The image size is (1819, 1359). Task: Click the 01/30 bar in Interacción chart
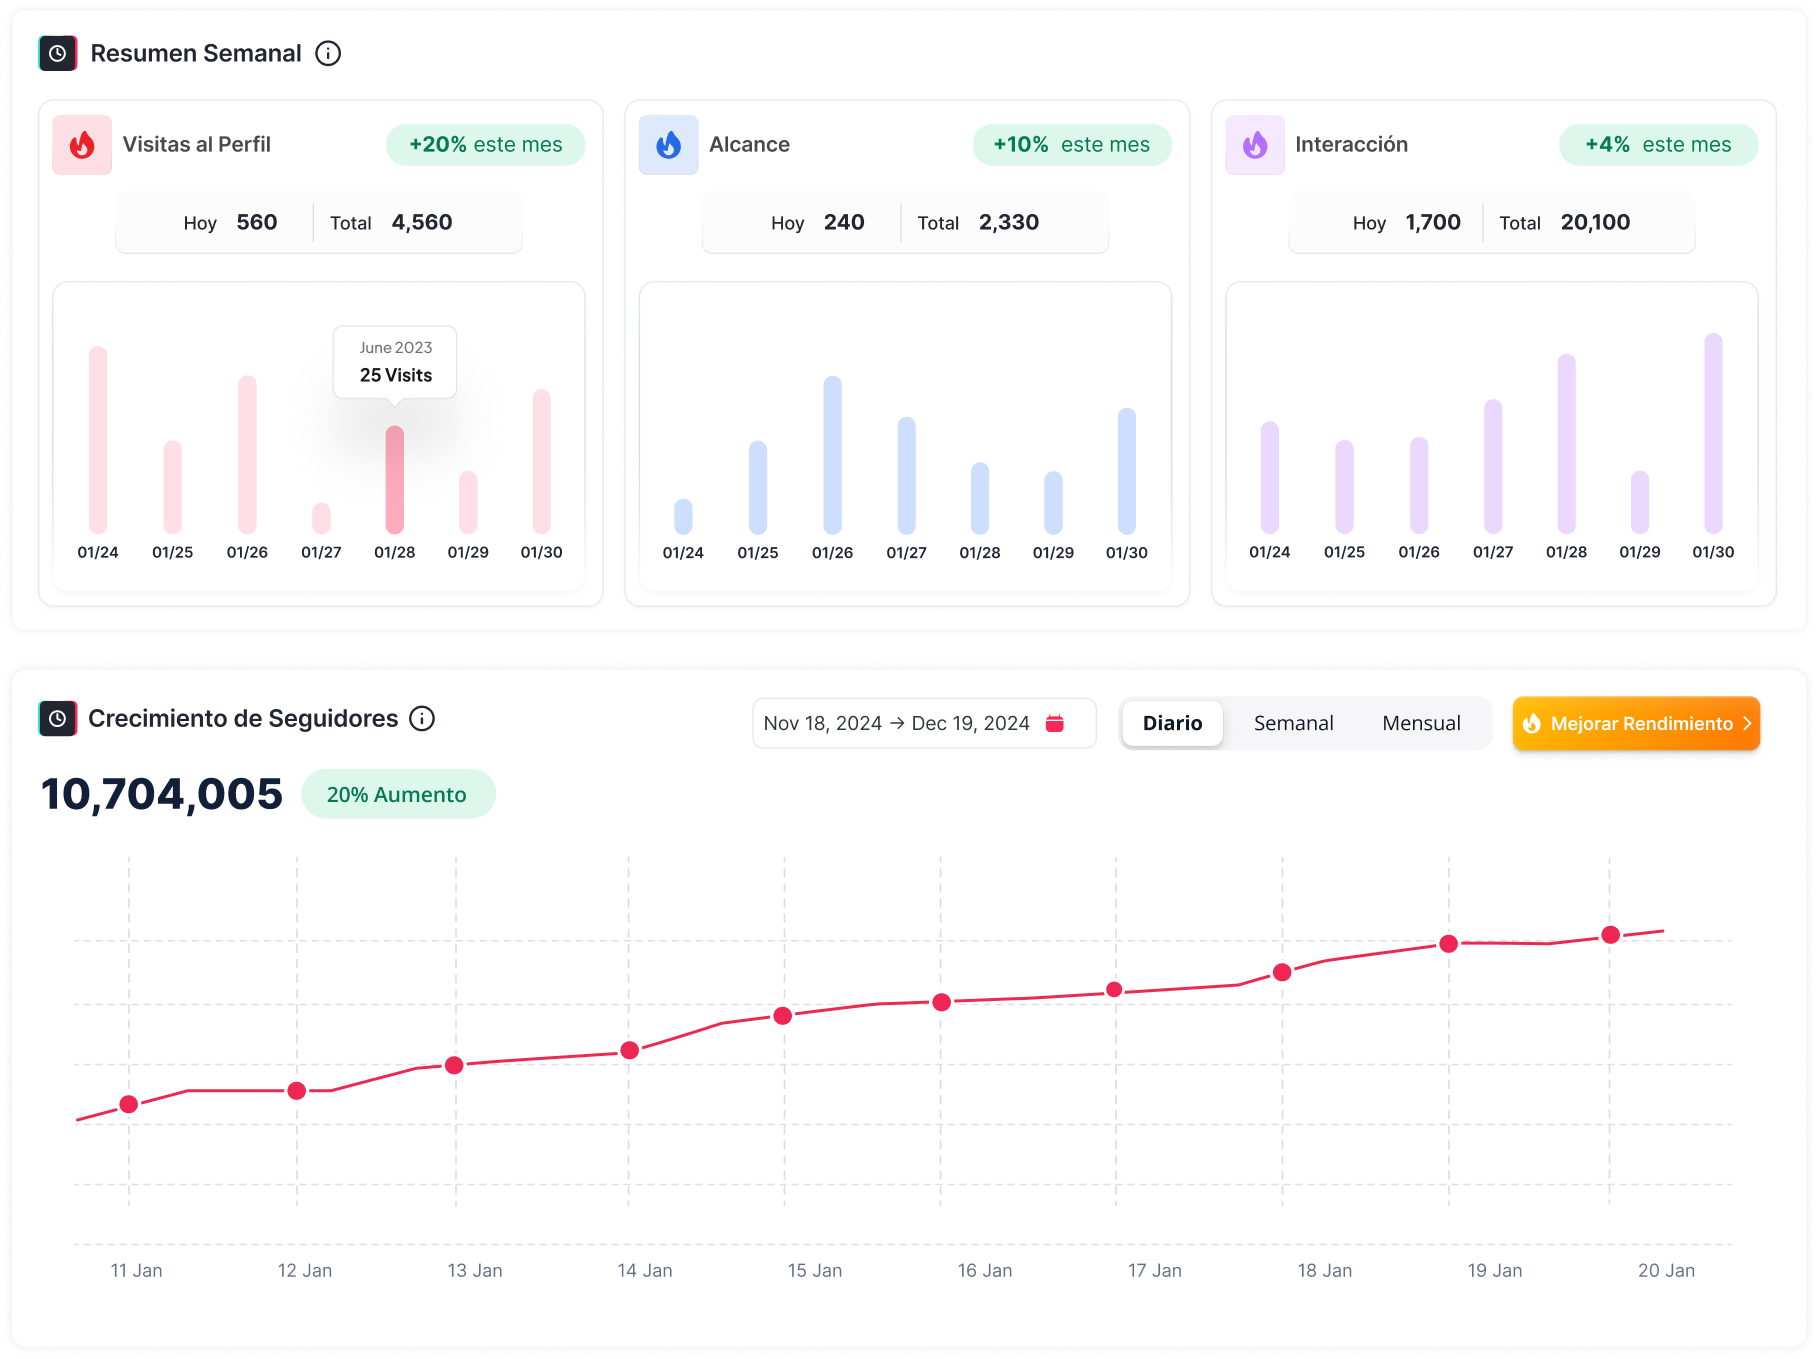click(x=1713, y=433)
